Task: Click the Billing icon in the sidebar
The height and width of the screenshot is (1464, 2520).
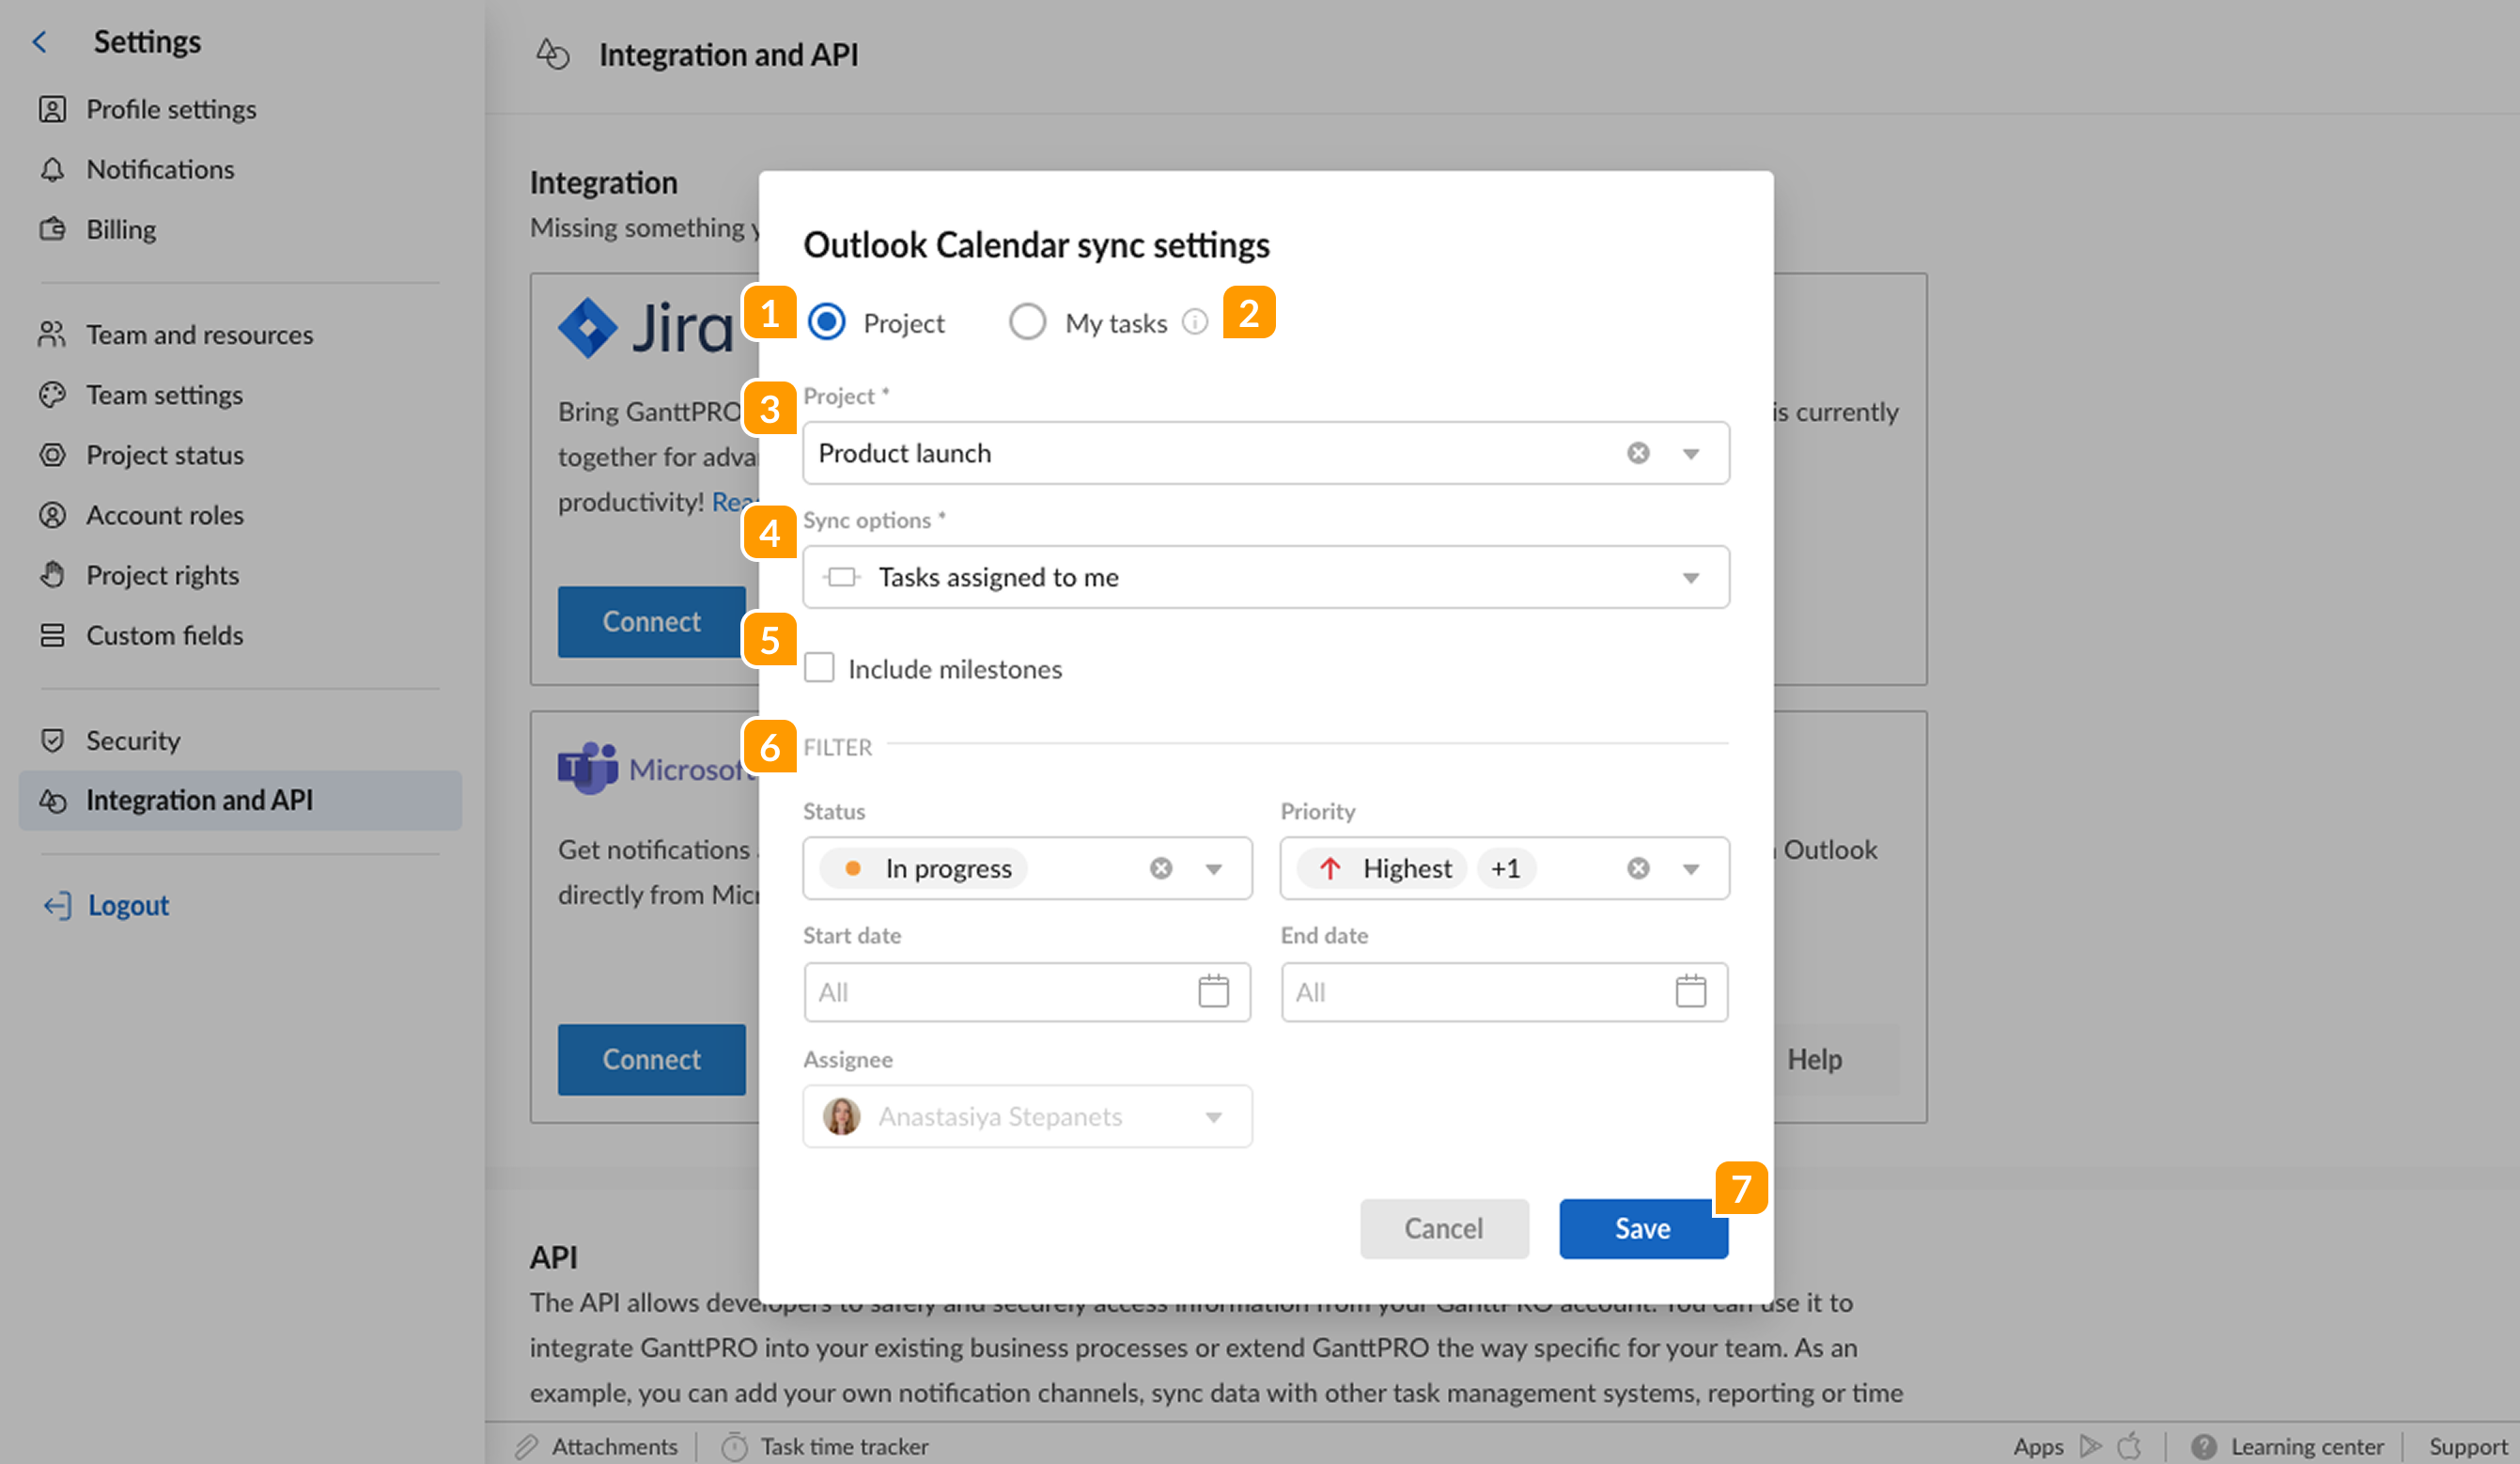Action: tap(54, 229)
